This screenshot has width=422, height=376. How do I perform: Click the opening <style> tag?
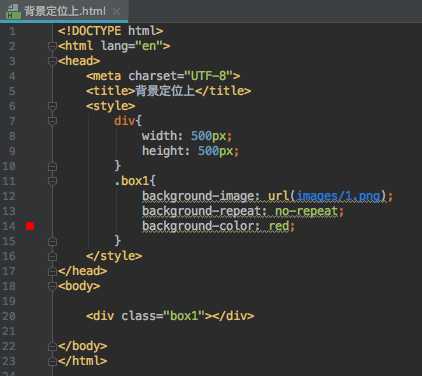tap(111, 106)
